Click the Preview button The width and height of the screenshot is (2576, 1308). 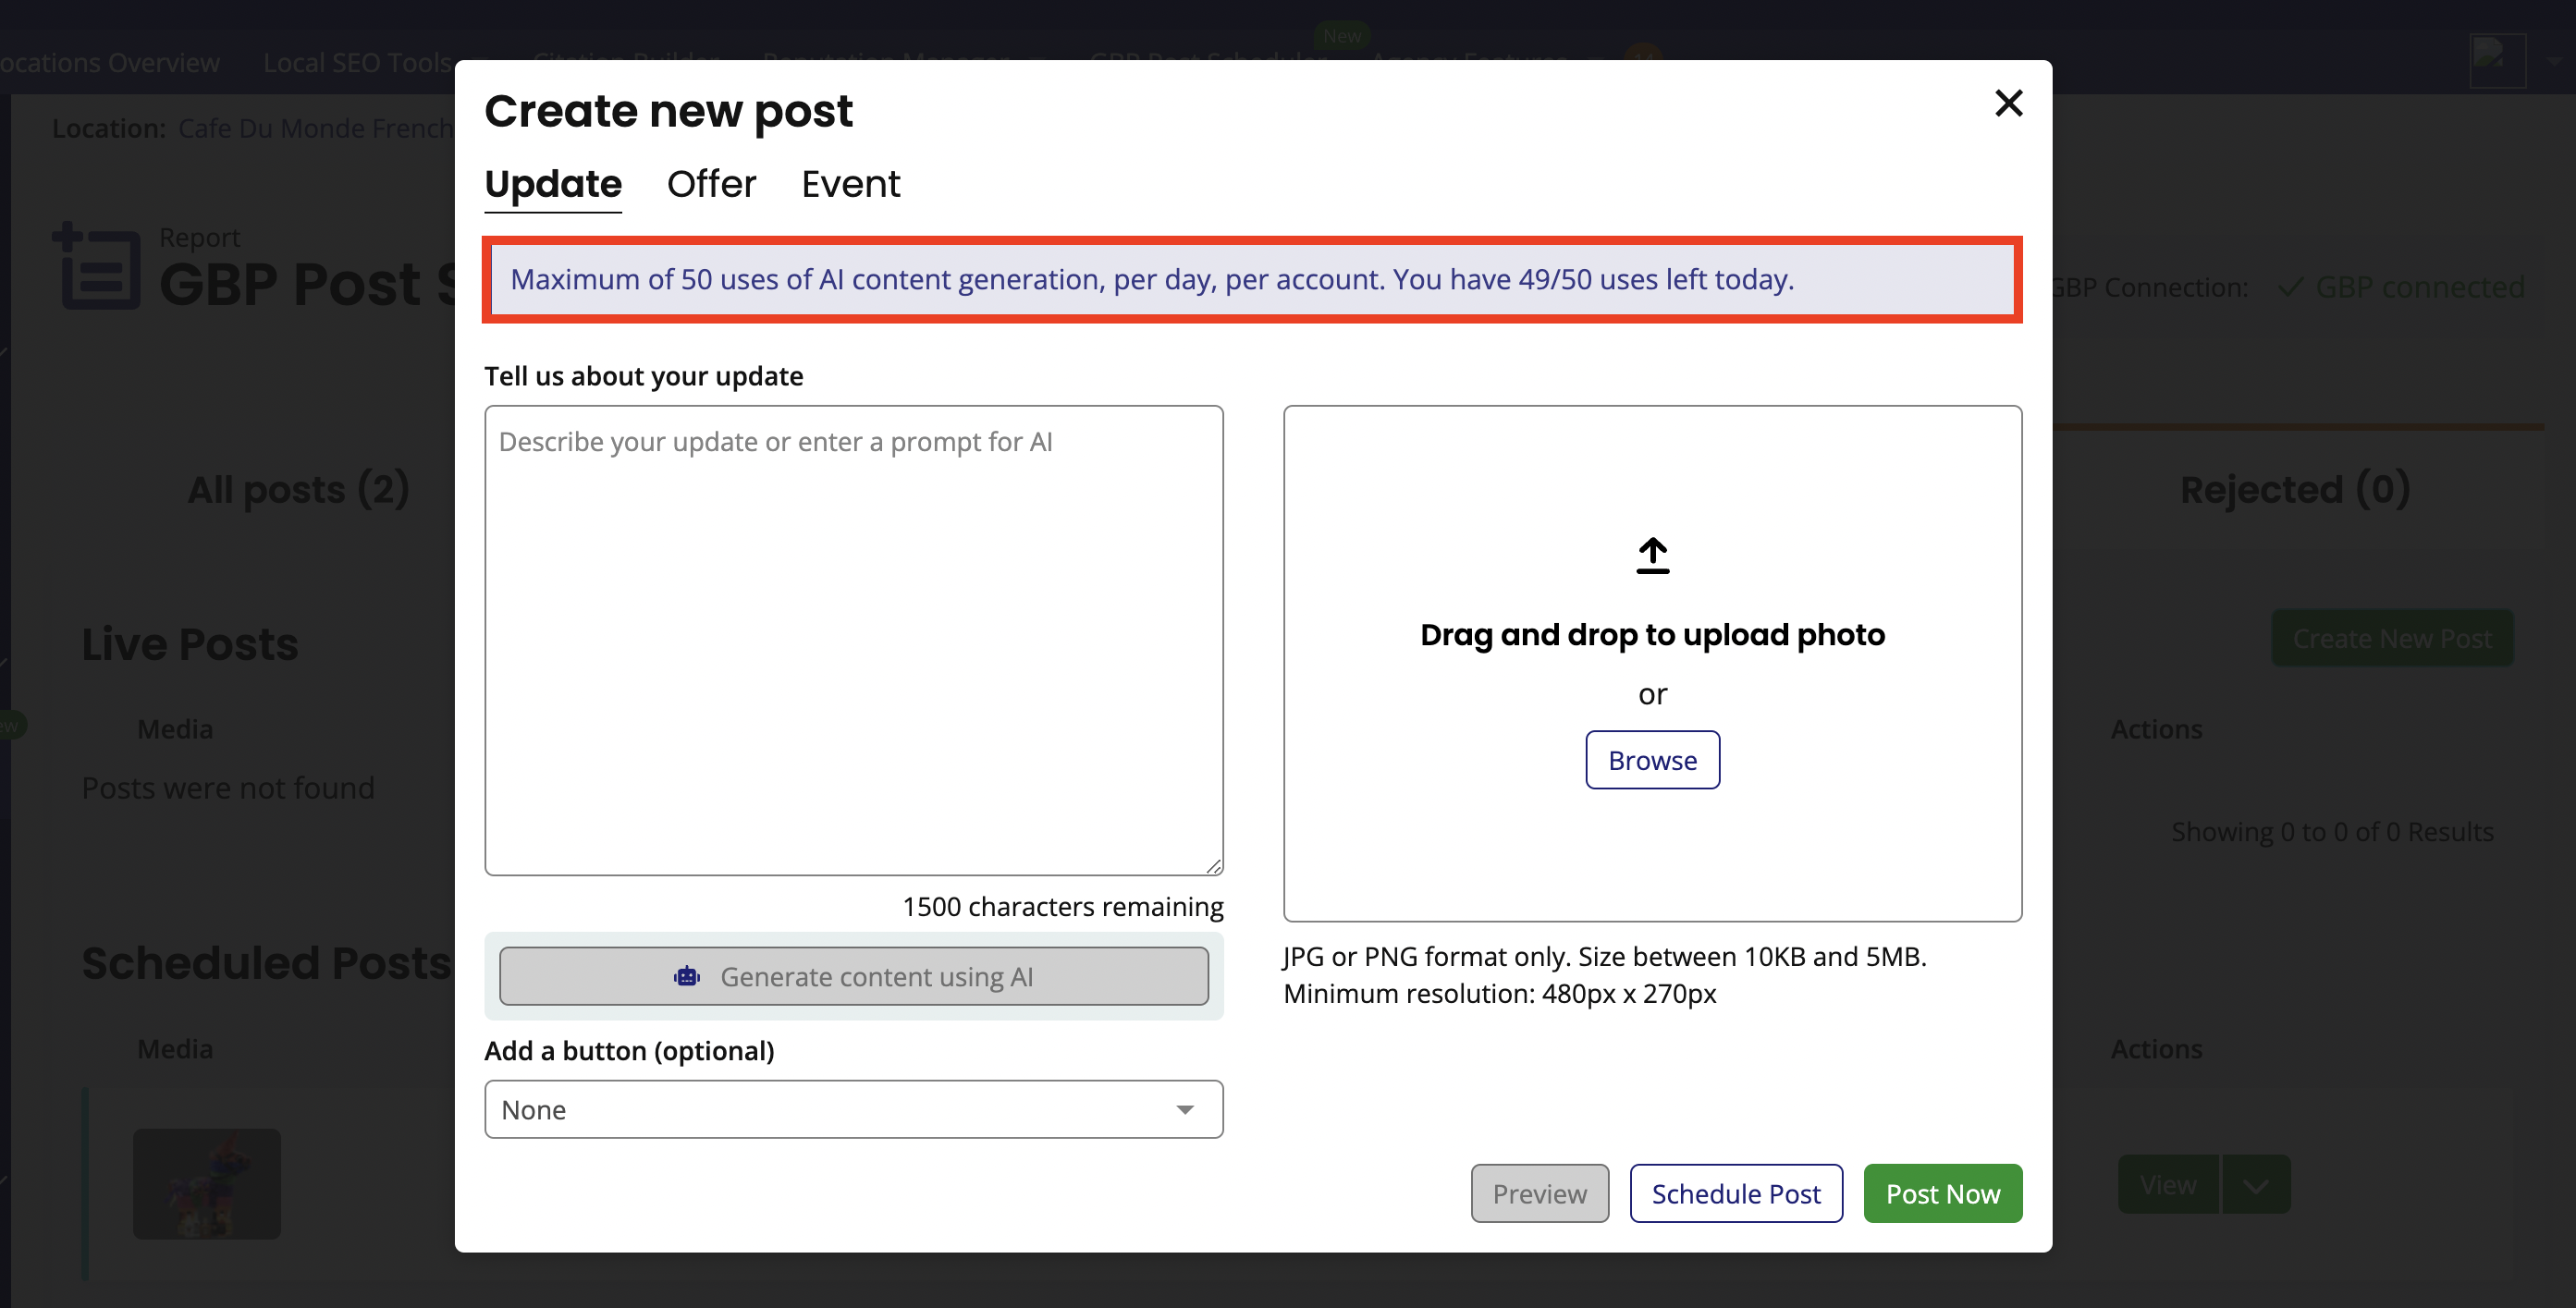[x=1539, y=1193]
